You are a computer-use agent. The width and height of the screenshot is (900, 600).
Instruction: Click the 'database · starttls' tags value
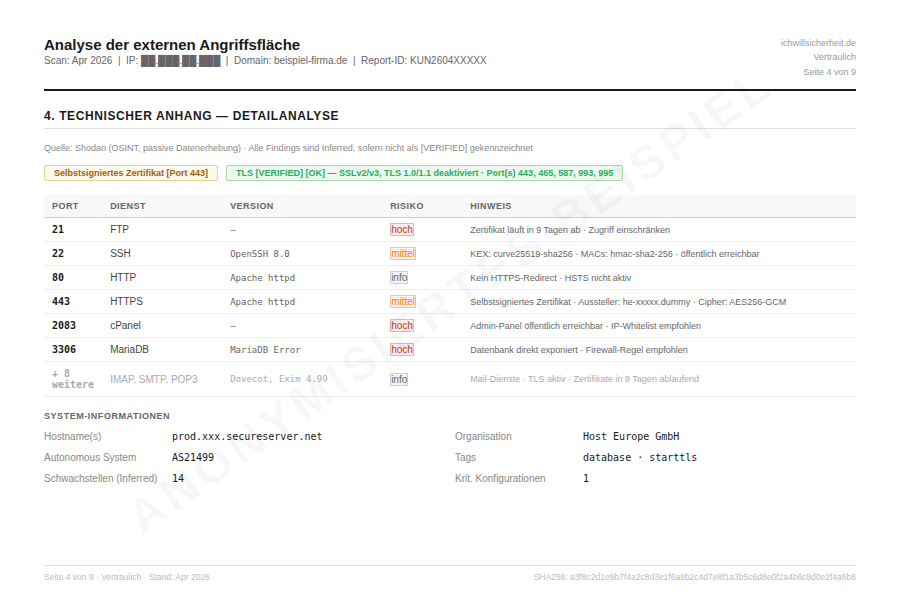pos(640,457)
